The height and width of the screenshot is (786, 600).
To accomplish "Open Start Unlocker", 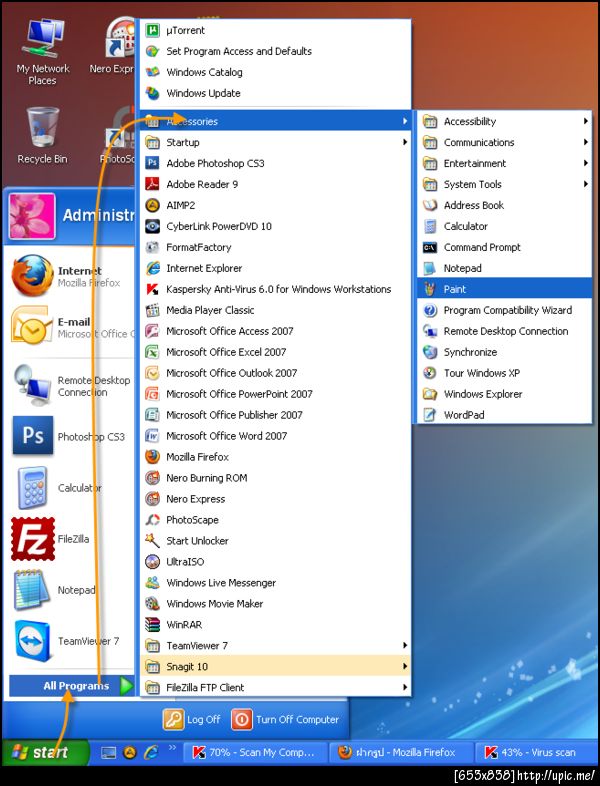I will click(275, 541).
